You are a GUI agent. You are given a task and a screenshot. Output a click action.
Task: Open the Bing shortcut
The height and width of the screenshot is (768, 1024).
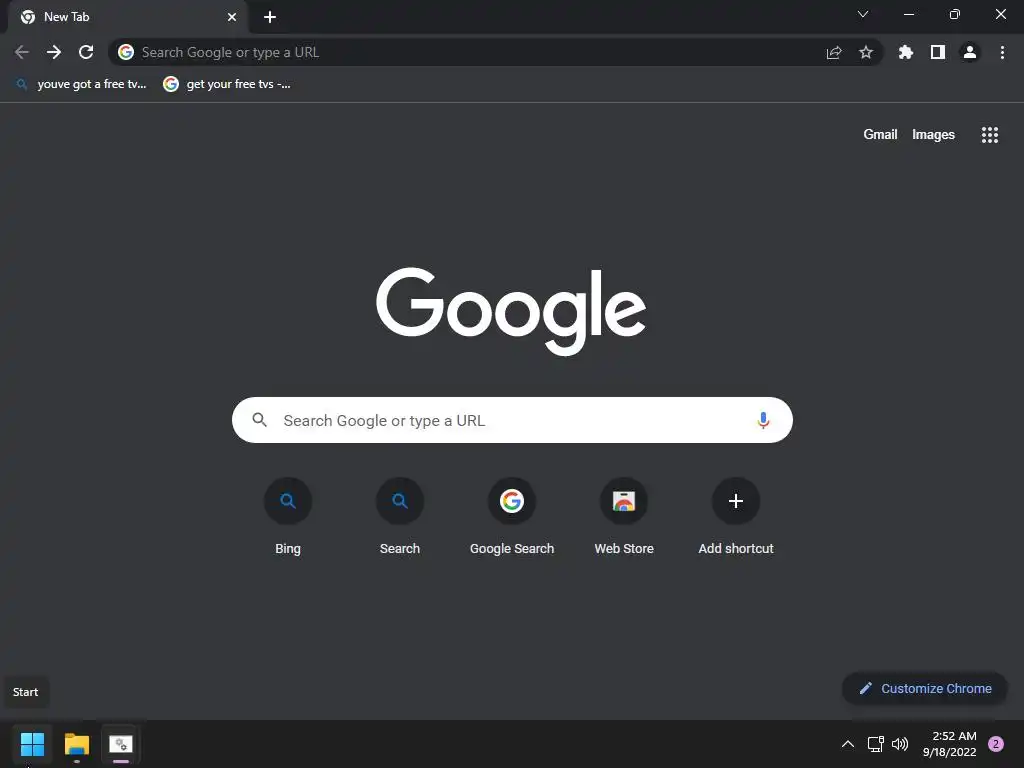(288, 517)
